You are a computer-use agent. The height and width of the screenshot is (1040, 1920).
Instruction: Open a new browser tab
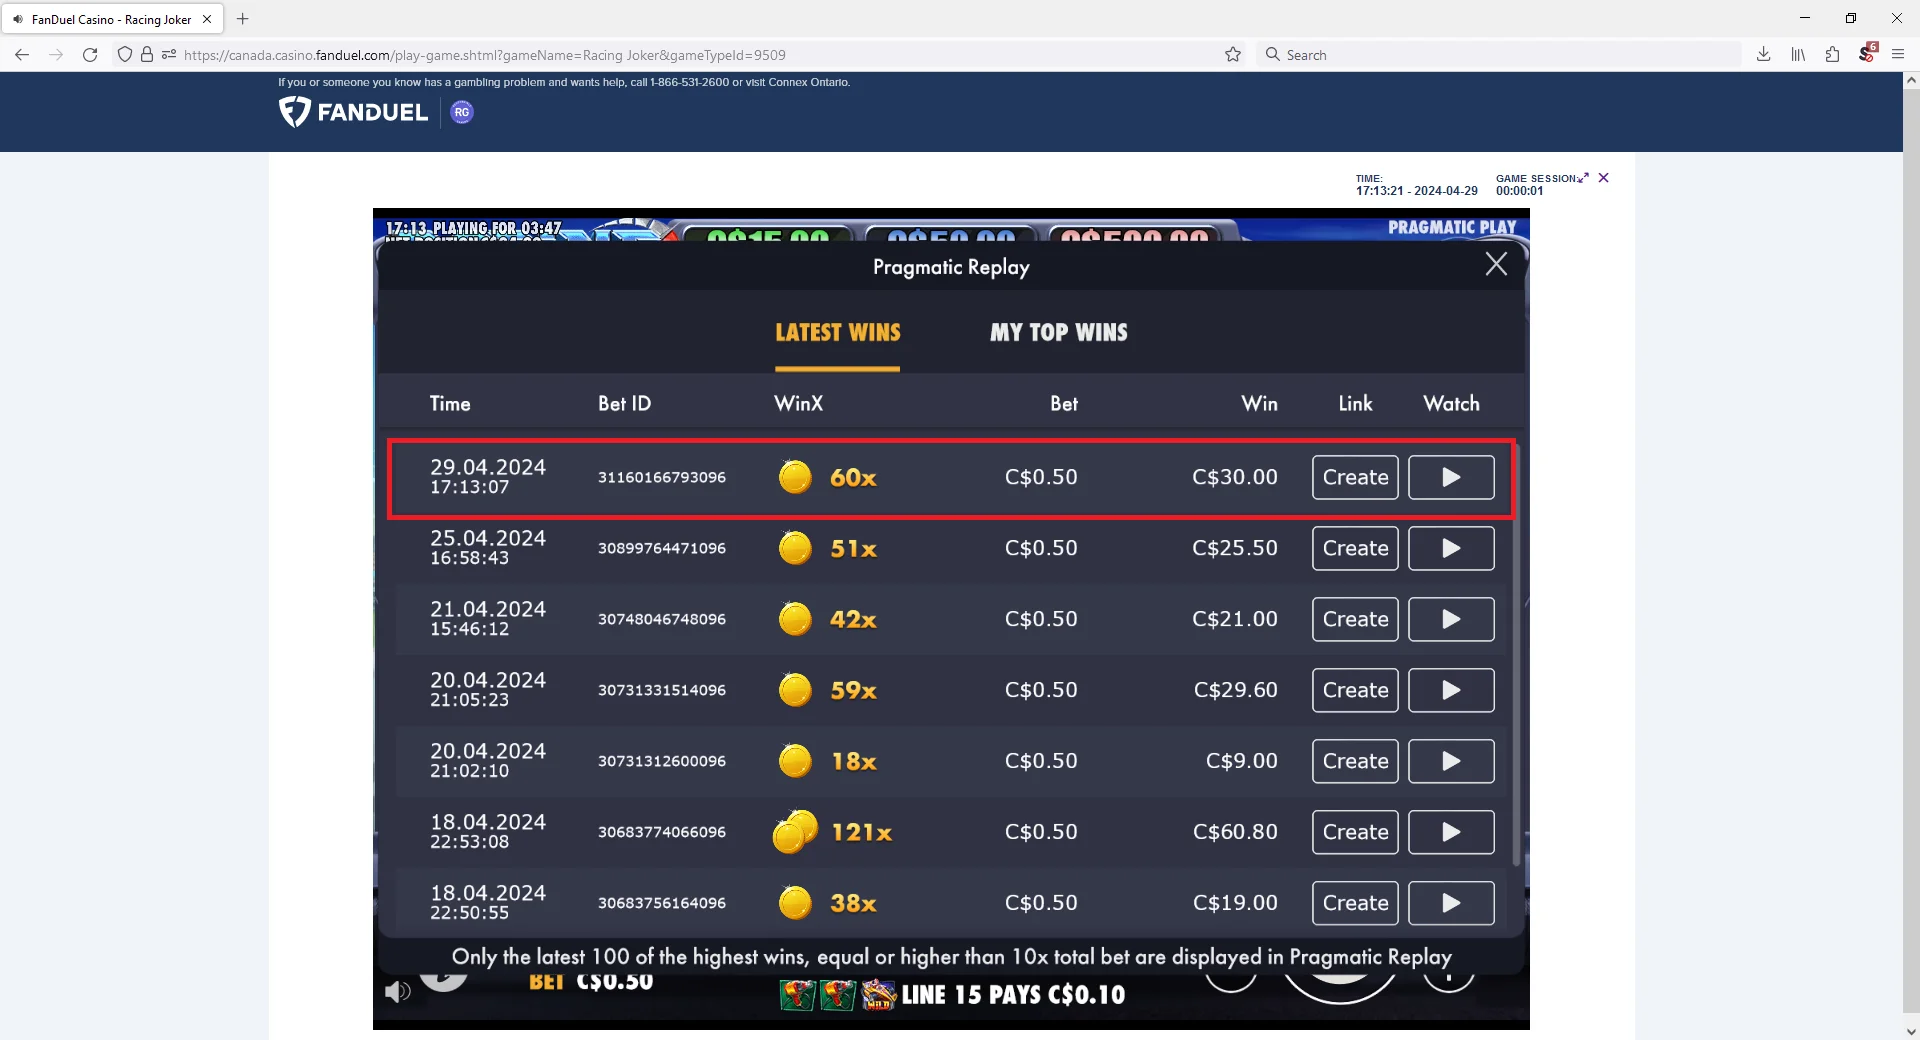243,19
